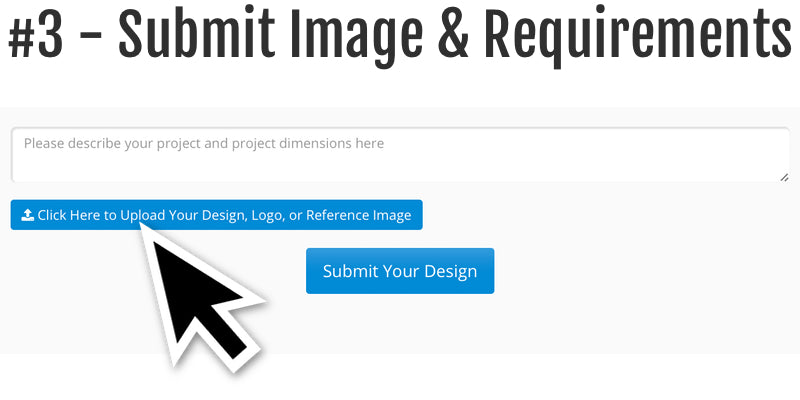Click the upload icon on the blue button
The width and height of the screenshot is (800, 400).
coord(27,215)
